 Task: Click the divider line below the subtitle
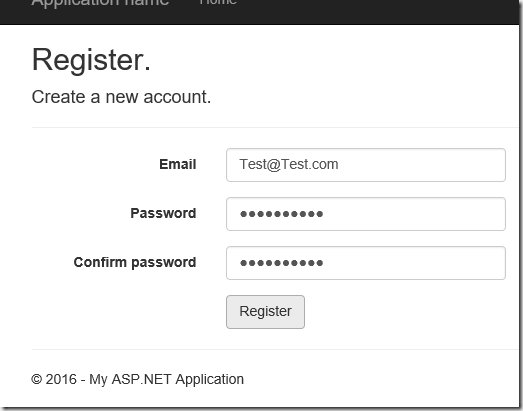[x=275, y=127]
